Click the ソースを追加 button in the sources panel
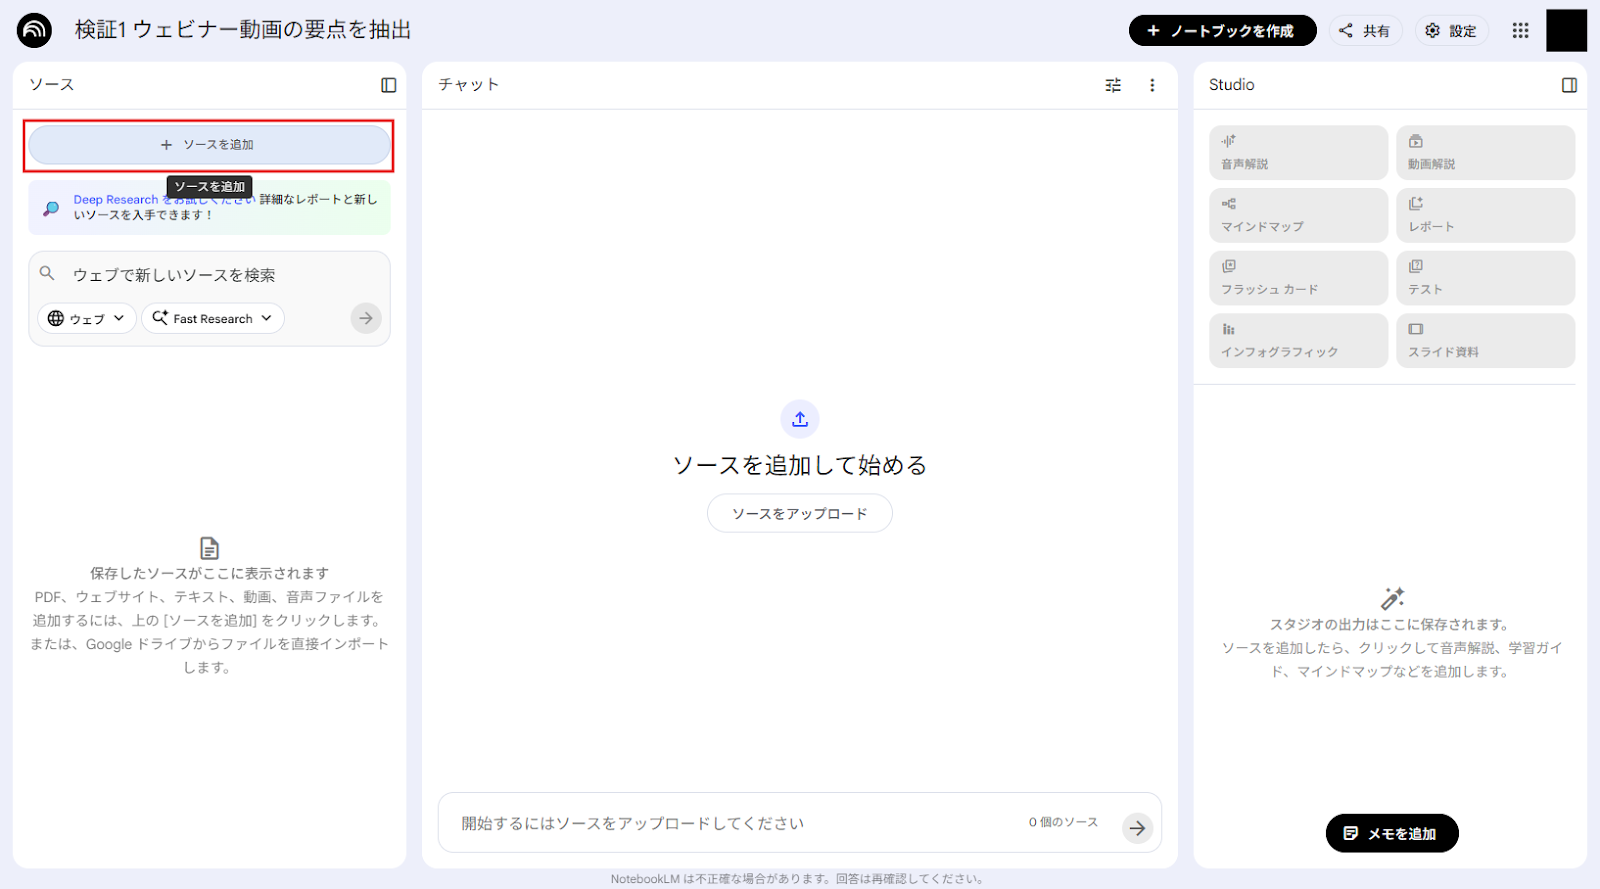Image resolution: width=1600 pixels, height=889 pixels. [x=209, y=145]
